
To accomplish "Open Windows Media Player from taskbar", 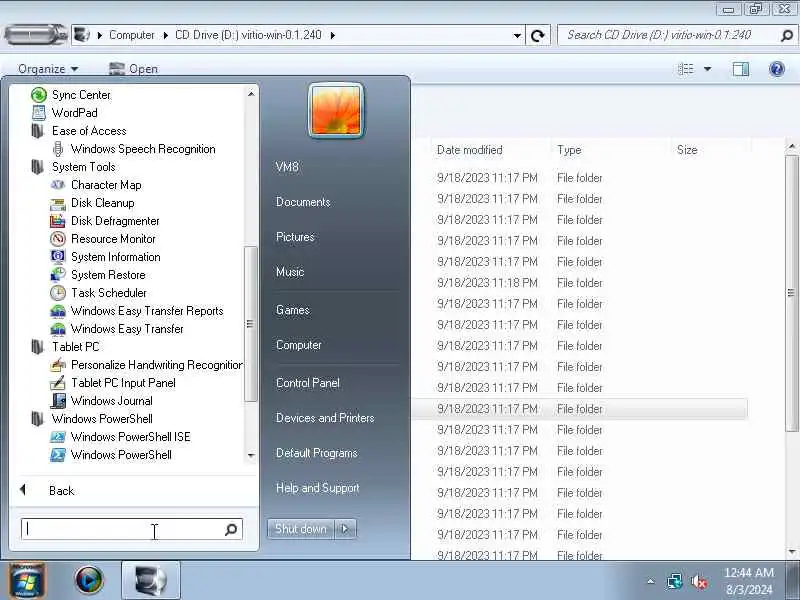I will 89,581.
